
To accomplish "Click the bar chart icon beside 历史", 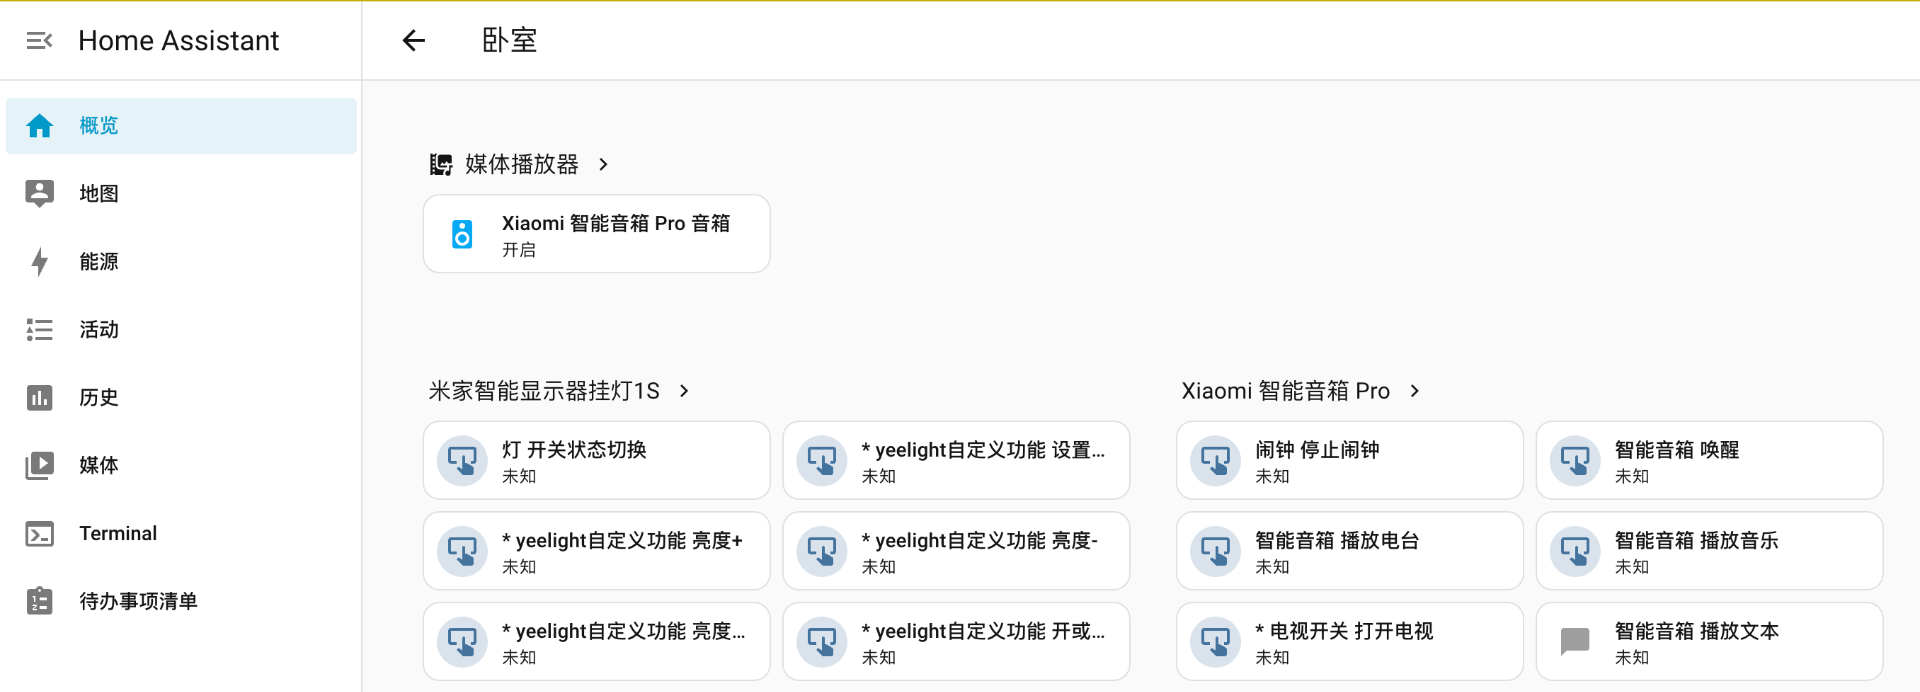I will [39, 398].
